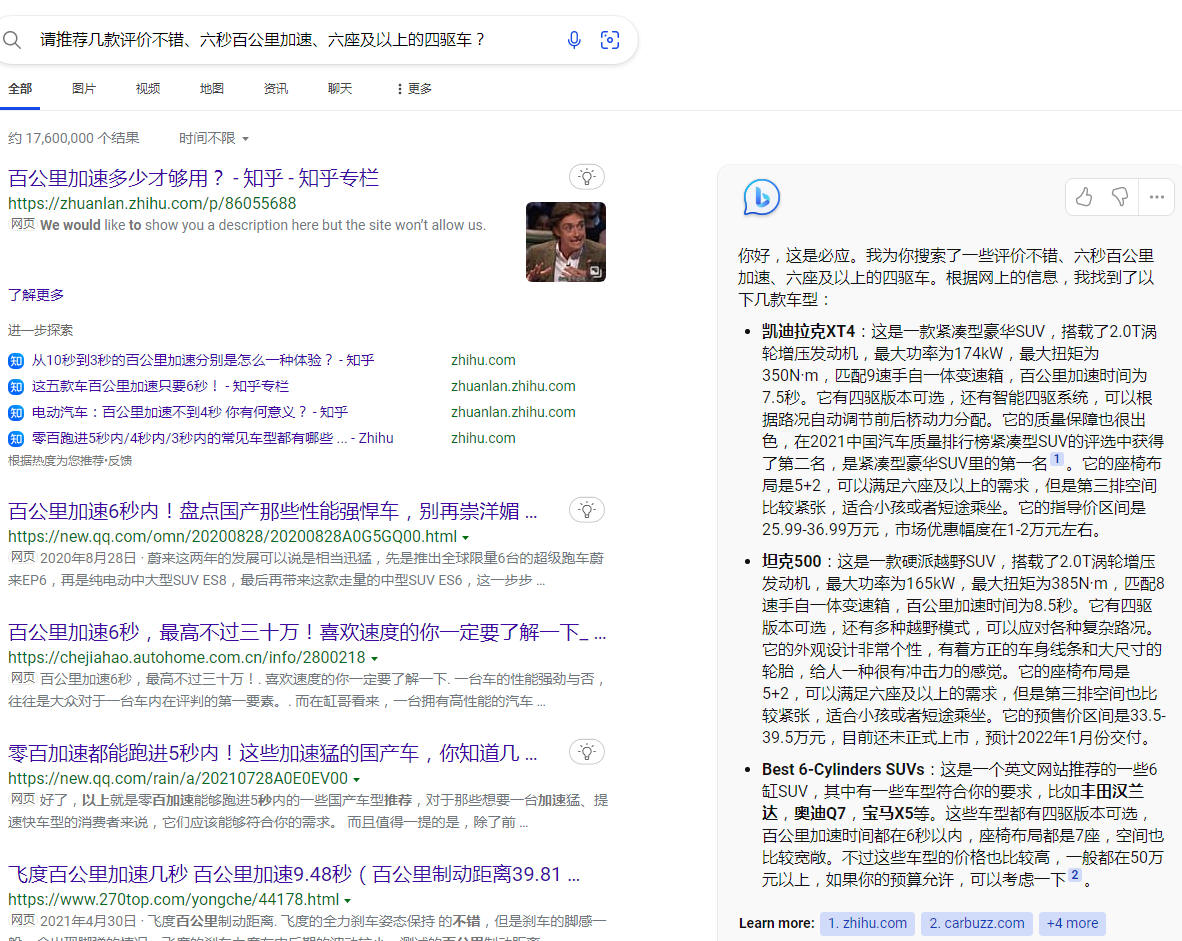Click the zhuanlan.zhihu.com/p/86055688 URL

152,204
